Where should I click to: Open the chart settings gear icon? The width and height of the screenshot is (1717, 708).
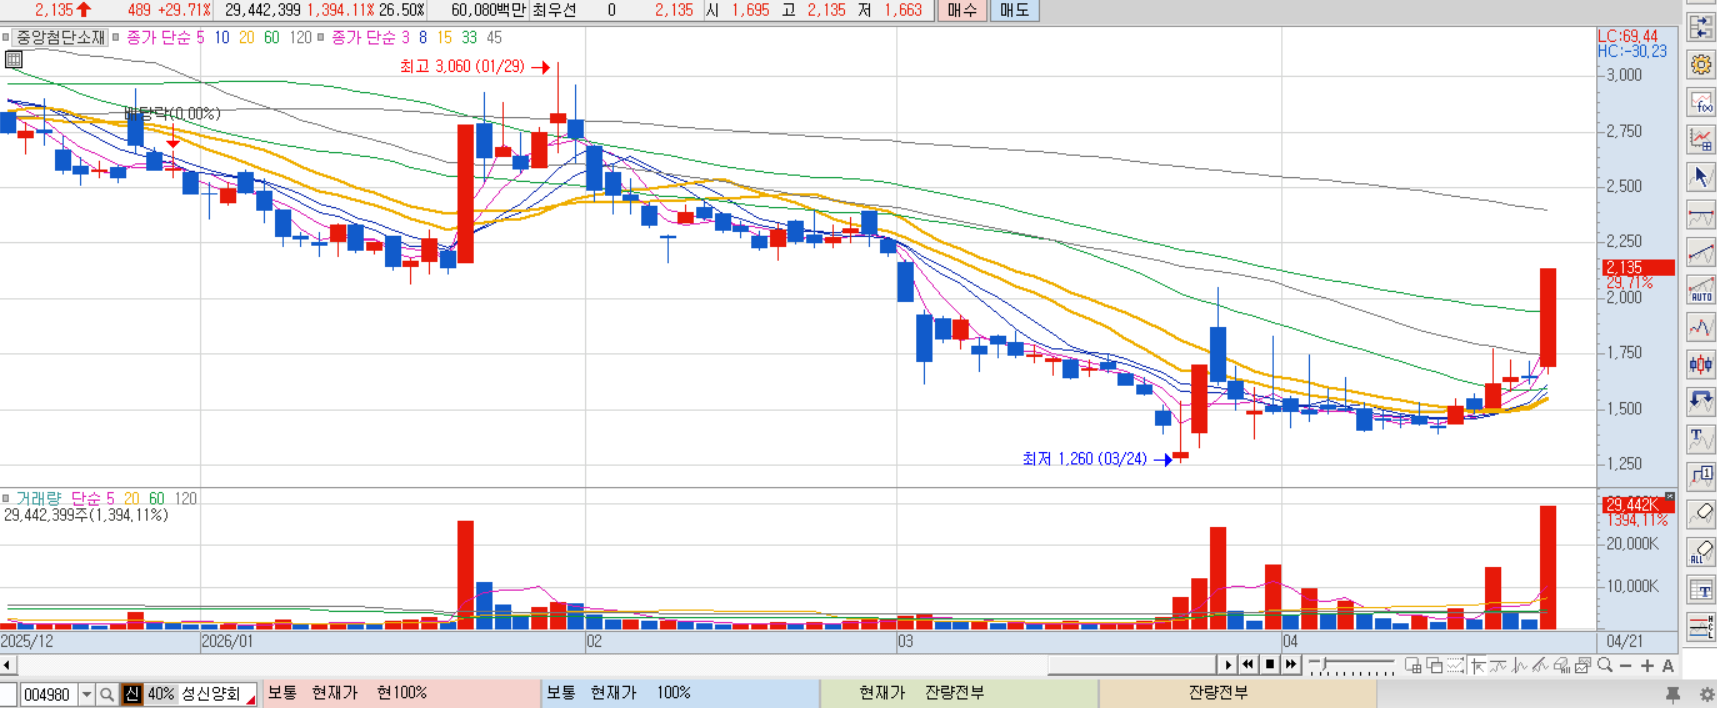coord(1700,65)
